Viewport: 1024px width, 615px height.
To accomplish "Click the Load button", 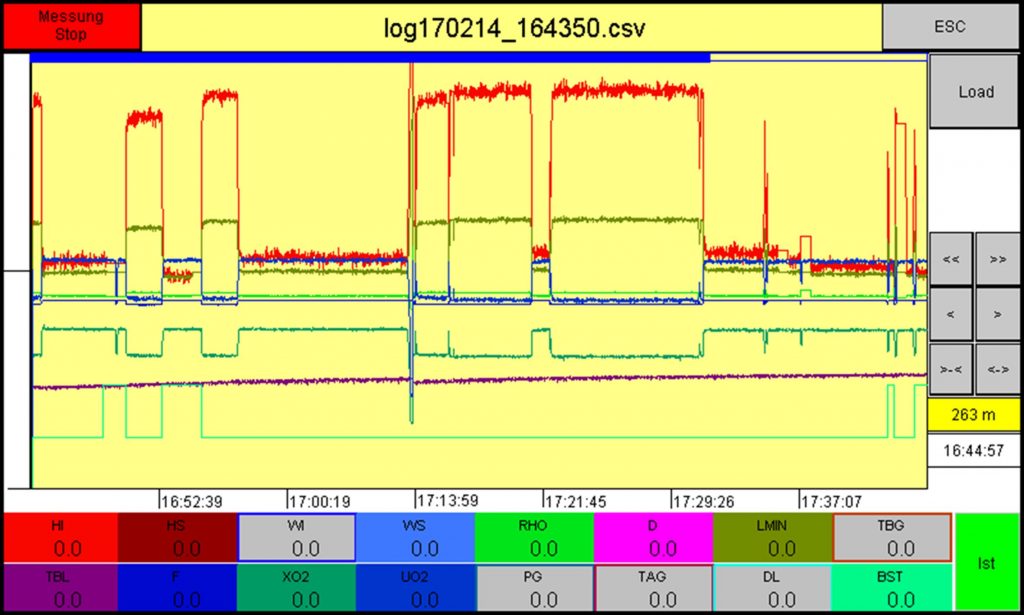I will tap(975, 92).
